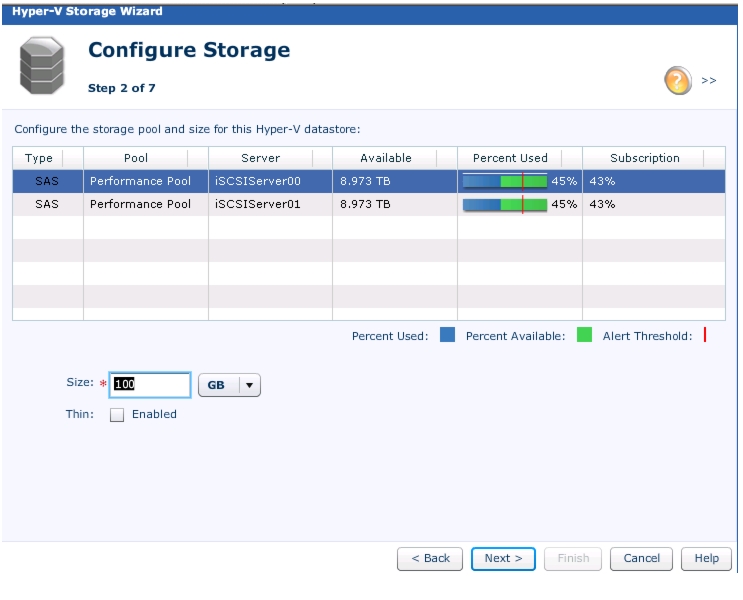The width and height of the screenshot is (743, 600).
Task: Expand the help panel with the >> arrows
Action: click(709, 81)
